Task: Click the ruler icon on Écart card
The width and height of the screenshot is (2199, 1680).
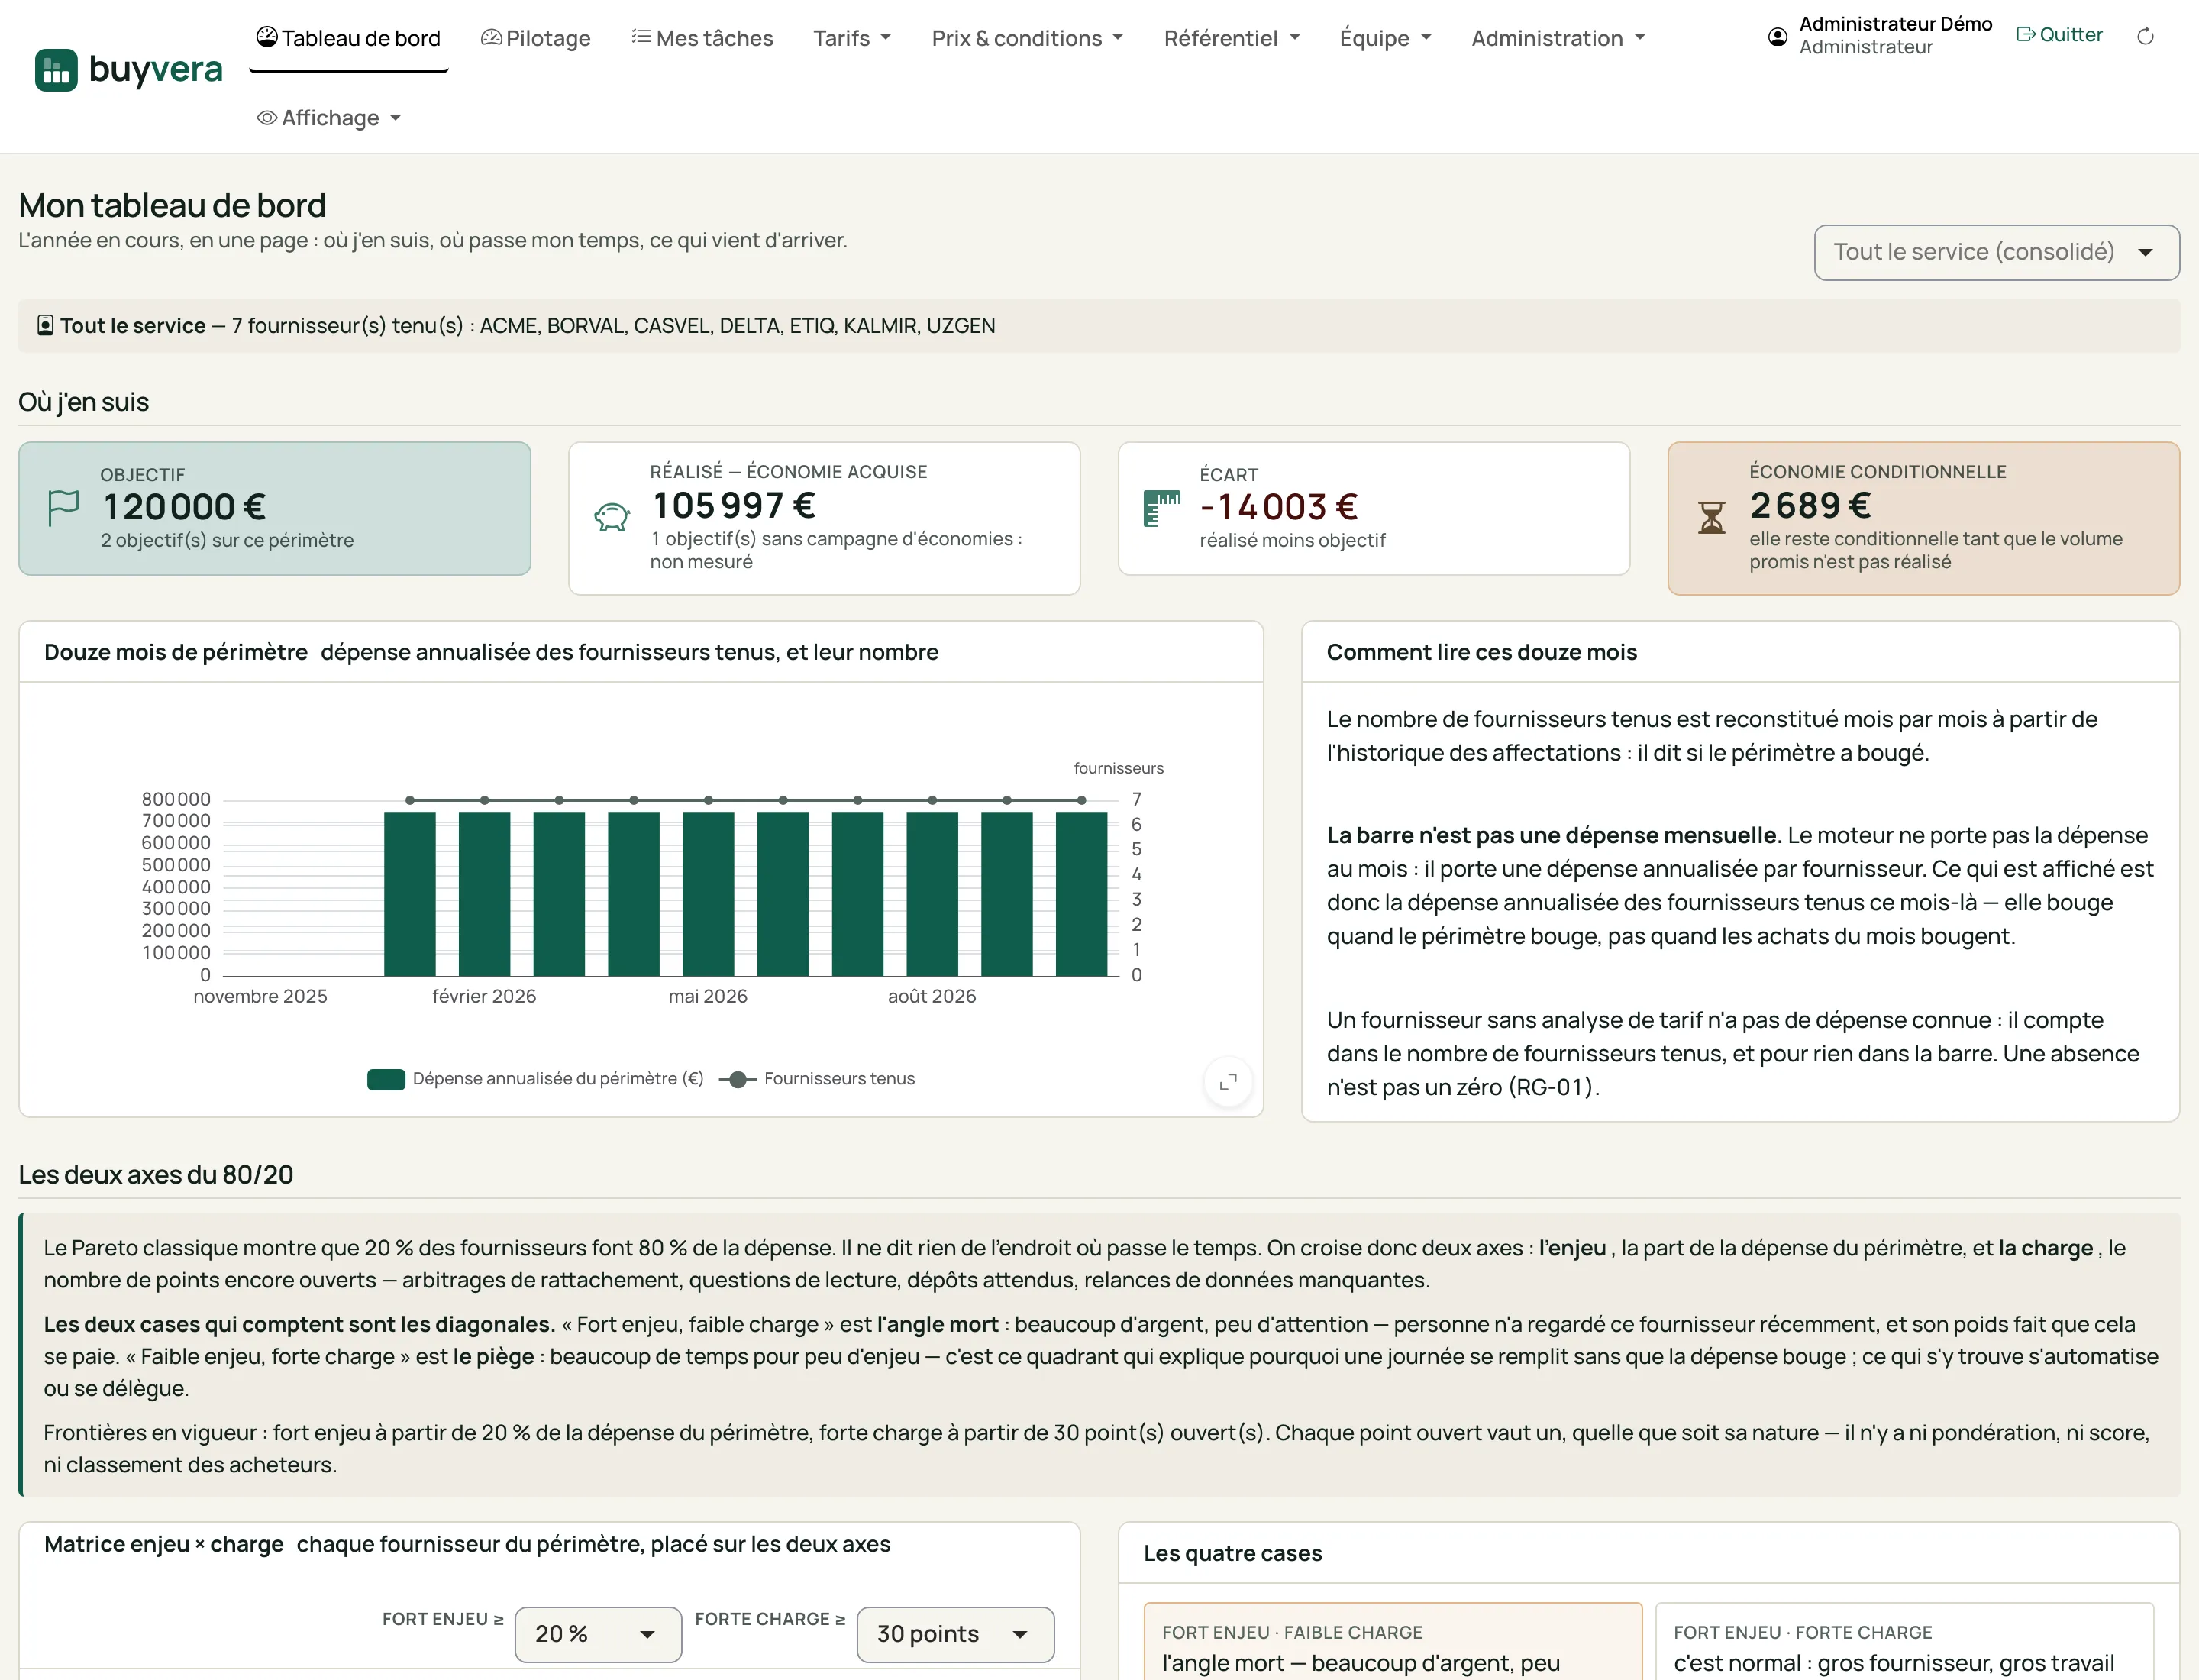Action: pyautogui.click(x=1161, y=508)
